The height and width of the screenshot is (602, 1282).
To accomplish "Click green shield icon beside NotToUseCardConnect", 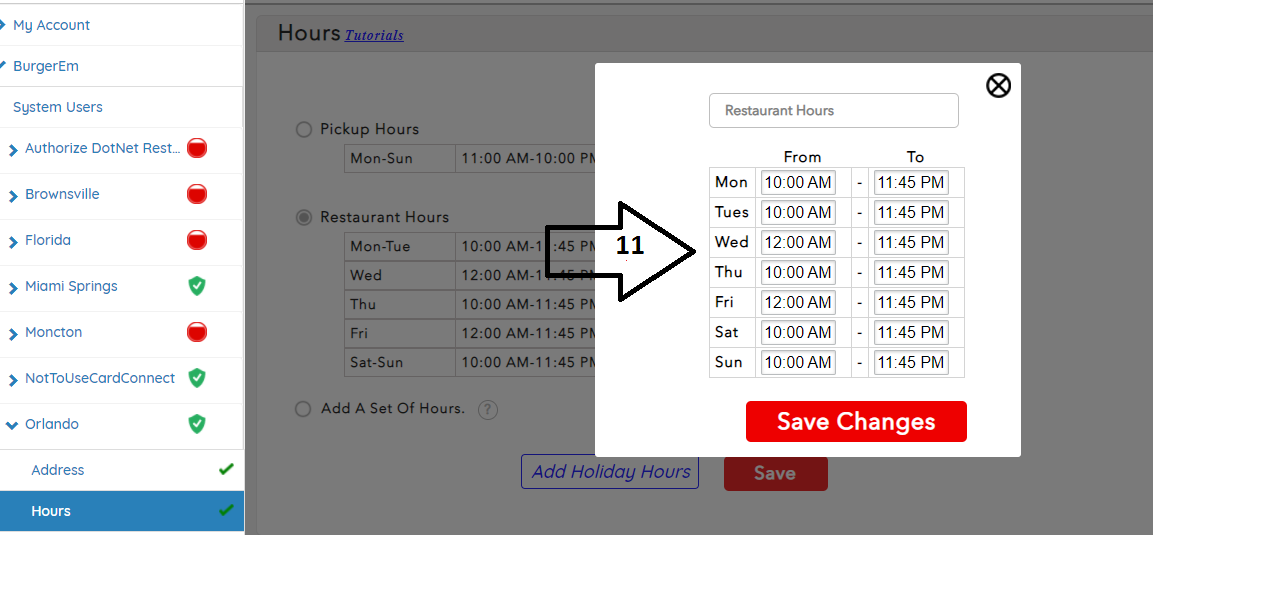I will click(197, 378).
